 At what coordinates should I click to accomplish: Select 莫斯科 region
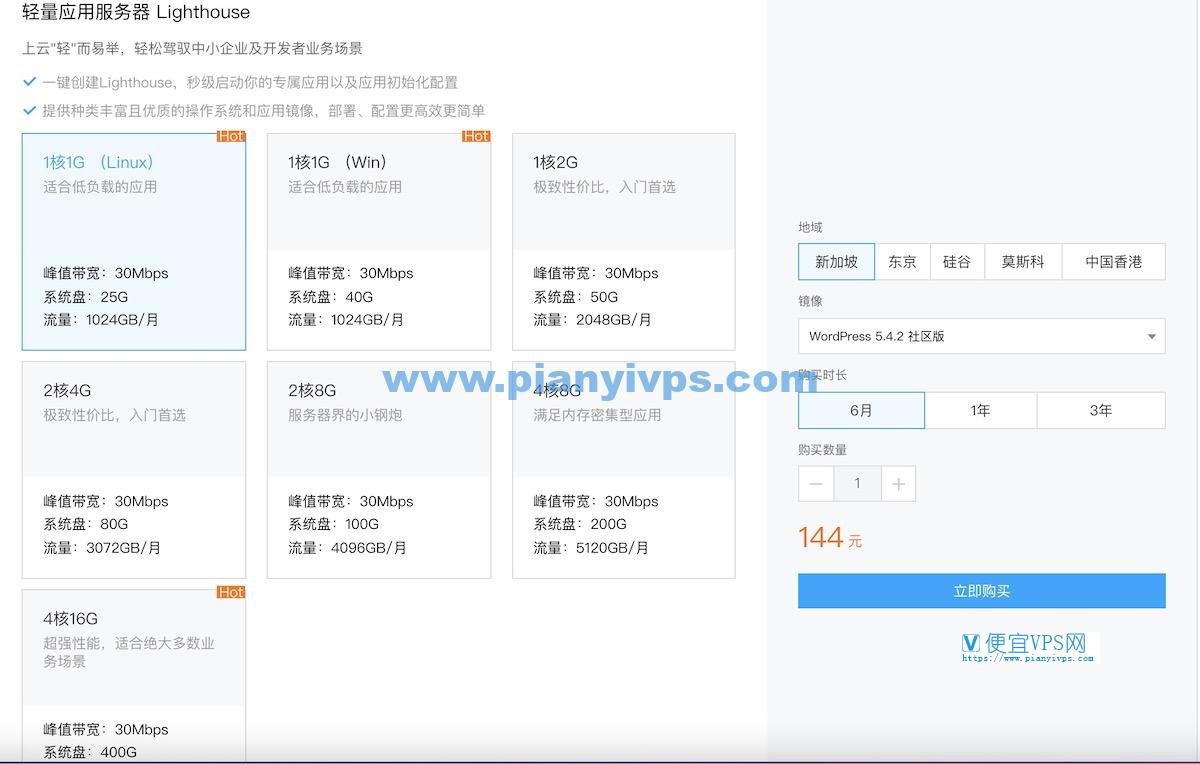click(1022, 262)
